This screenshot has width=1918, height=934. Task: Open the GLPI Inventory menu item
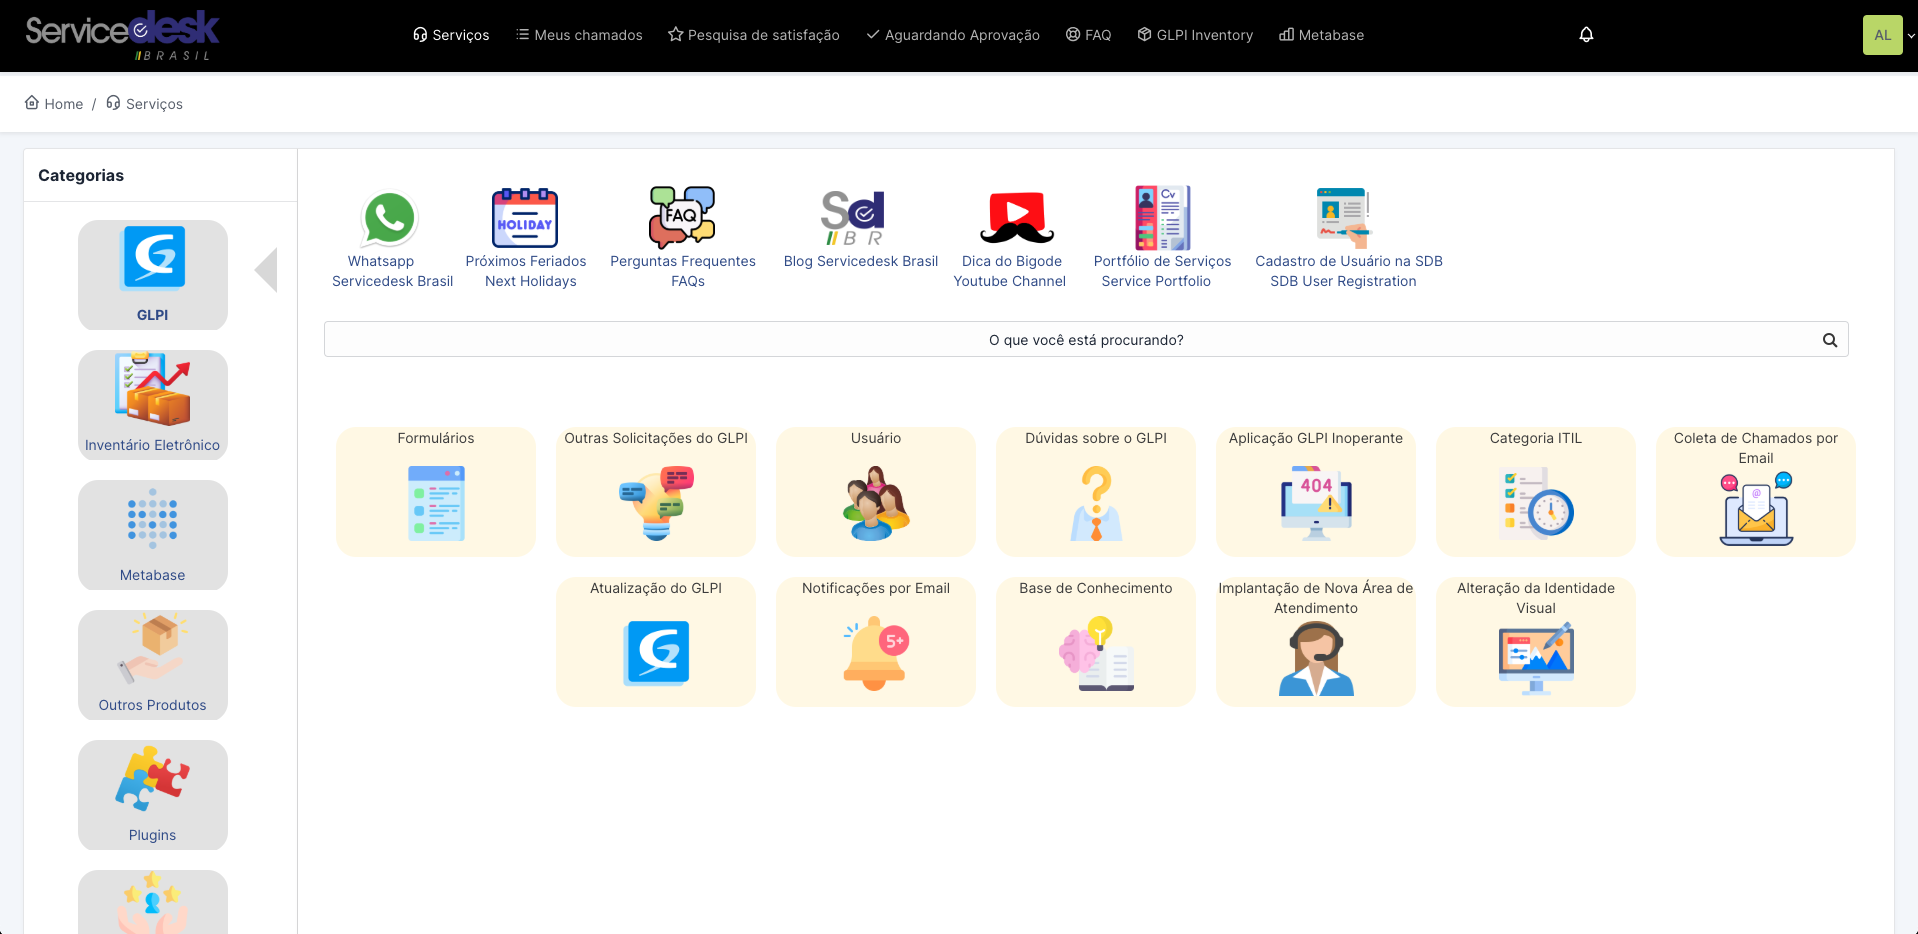pos(1194,34)
